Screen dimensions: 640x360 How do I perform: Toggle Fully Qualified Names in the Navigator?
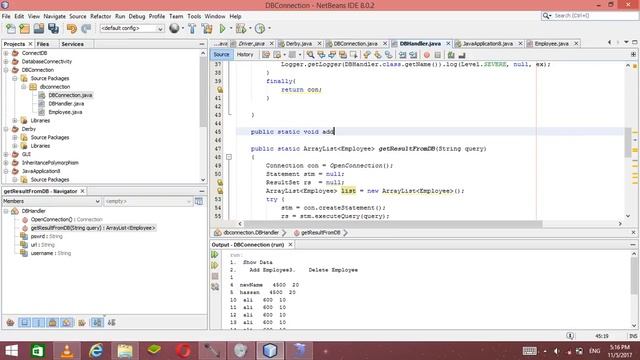click(82, 322)
